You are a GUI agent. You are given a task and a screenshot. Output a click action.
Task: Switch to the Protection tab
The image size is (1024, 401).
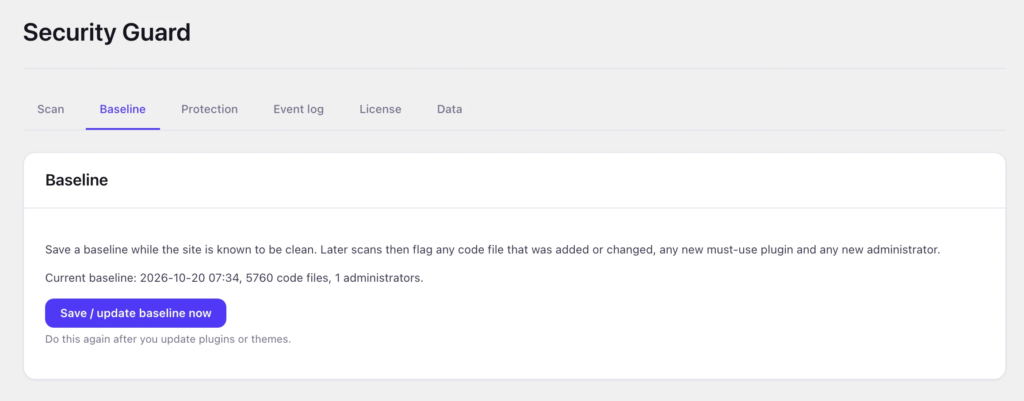coord(210,109)
